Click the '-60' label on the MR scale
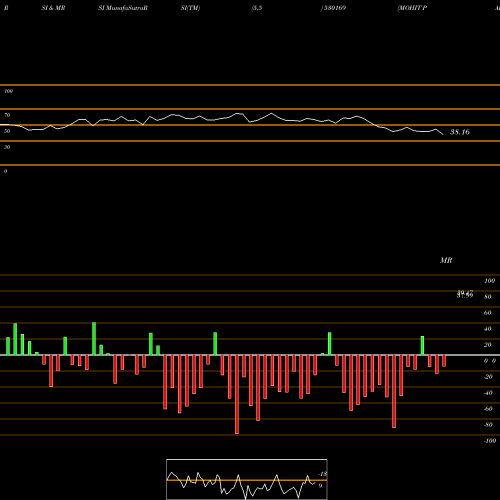The image size is (500, 500). [x=488, y=409]
